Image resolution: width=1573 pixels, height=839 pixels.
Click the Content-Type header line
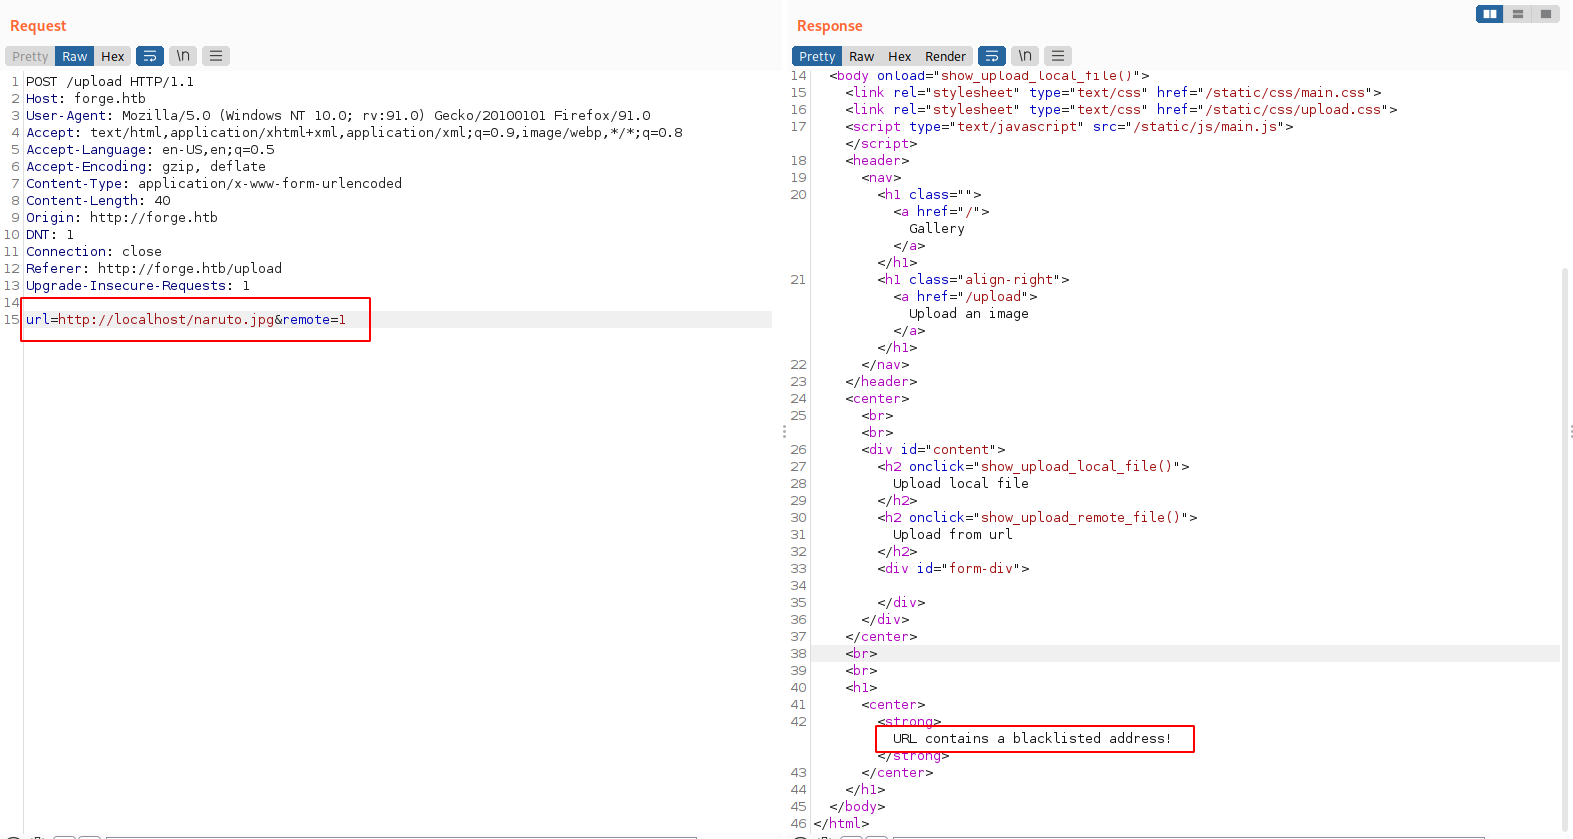pyautogui.click(x=214, y=184)
